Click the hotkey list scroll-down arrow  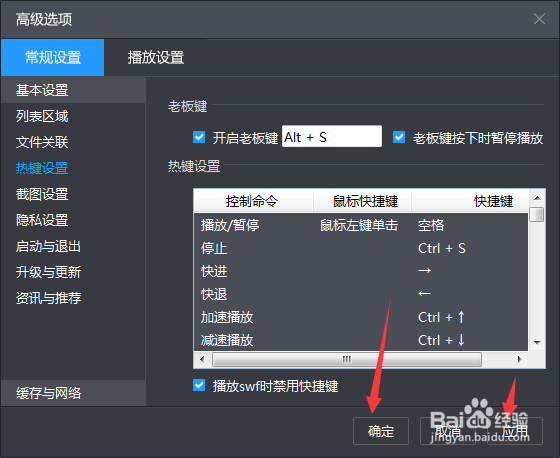537,343
